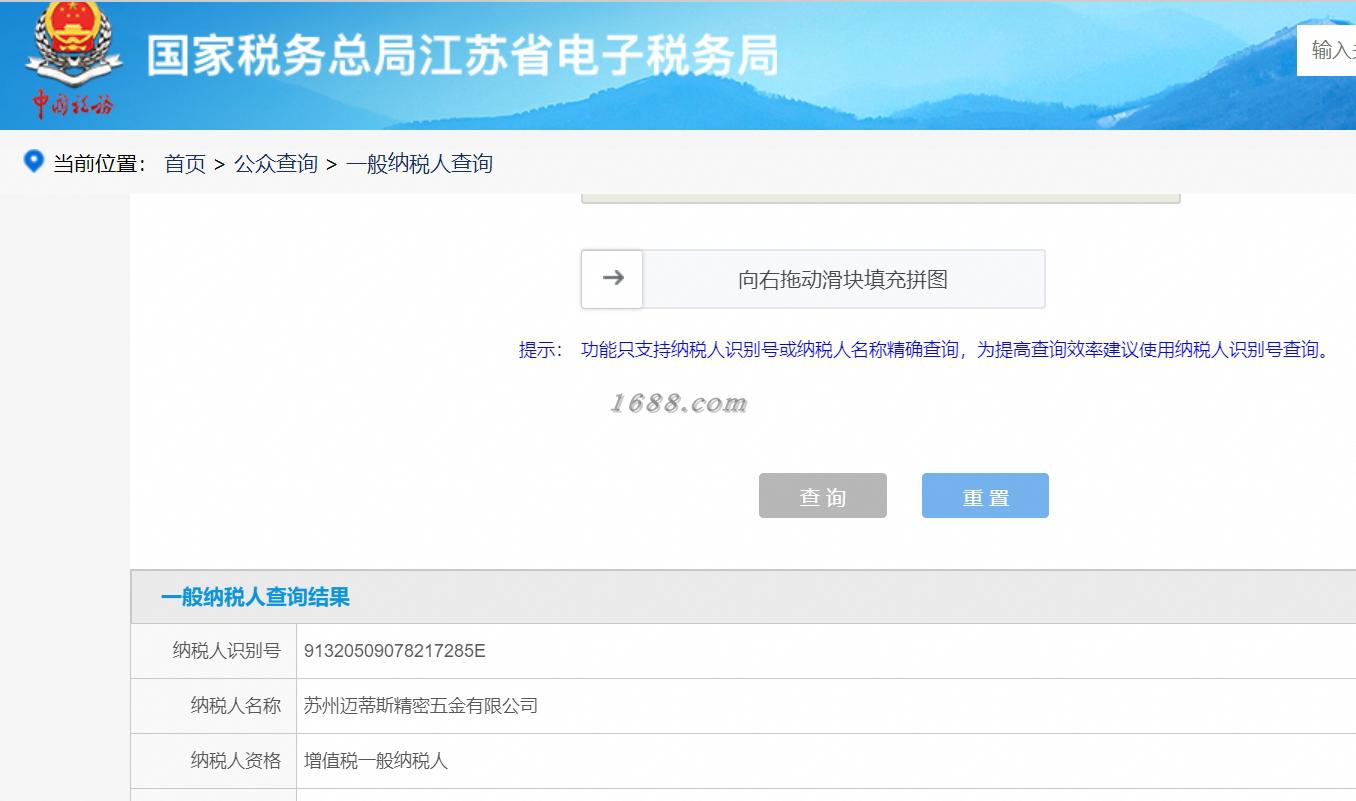Viewport: 1356px width, 801px height.
Task: Click the 首页 breadcrumb link
Action: click(x=185, y=163)
